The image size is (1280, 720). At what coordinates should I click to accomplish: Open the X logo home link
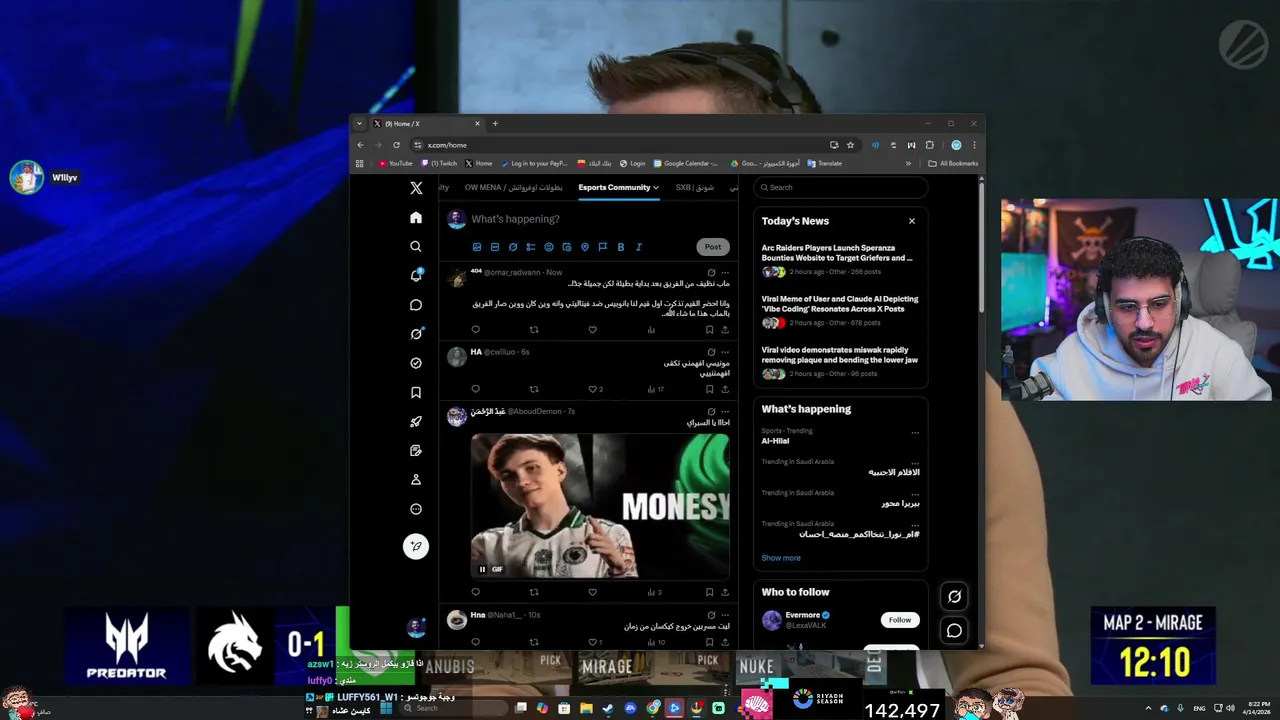click(416, 188)
